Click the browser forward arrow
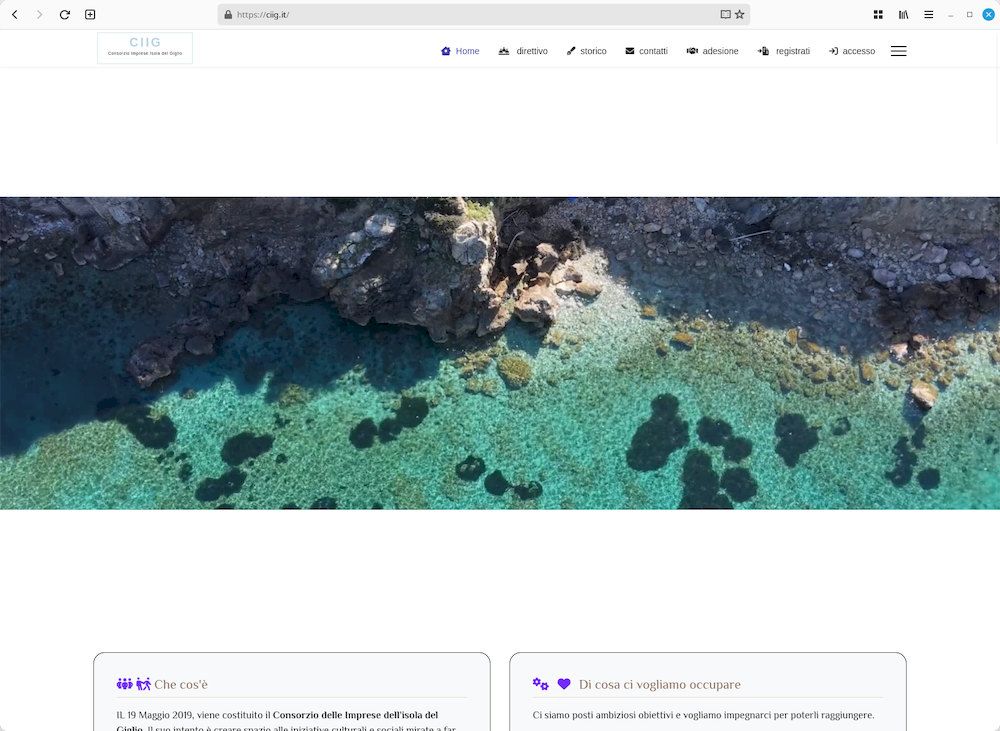The height and width of the screenshot is (731, 1000). pos(40,15)
